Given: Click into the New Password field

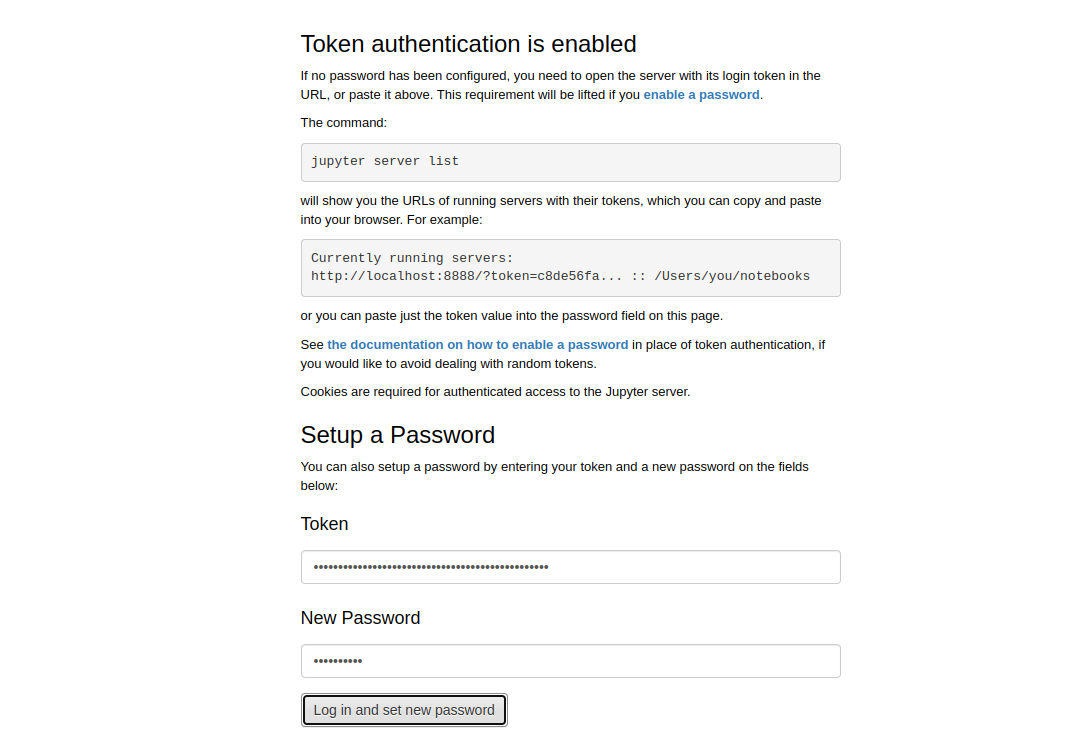Looking at the screenshot, I should (570, 661).
